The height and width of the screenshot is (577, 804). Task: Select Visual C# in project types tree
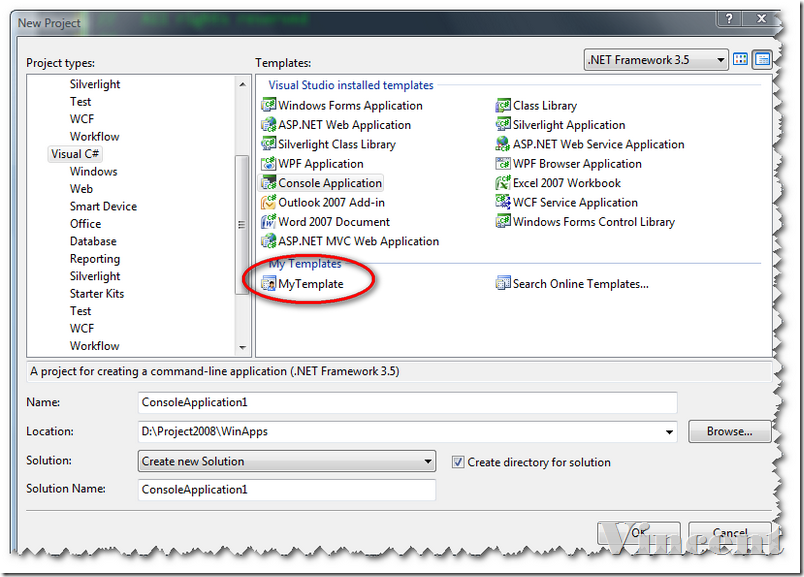(75, 154)
